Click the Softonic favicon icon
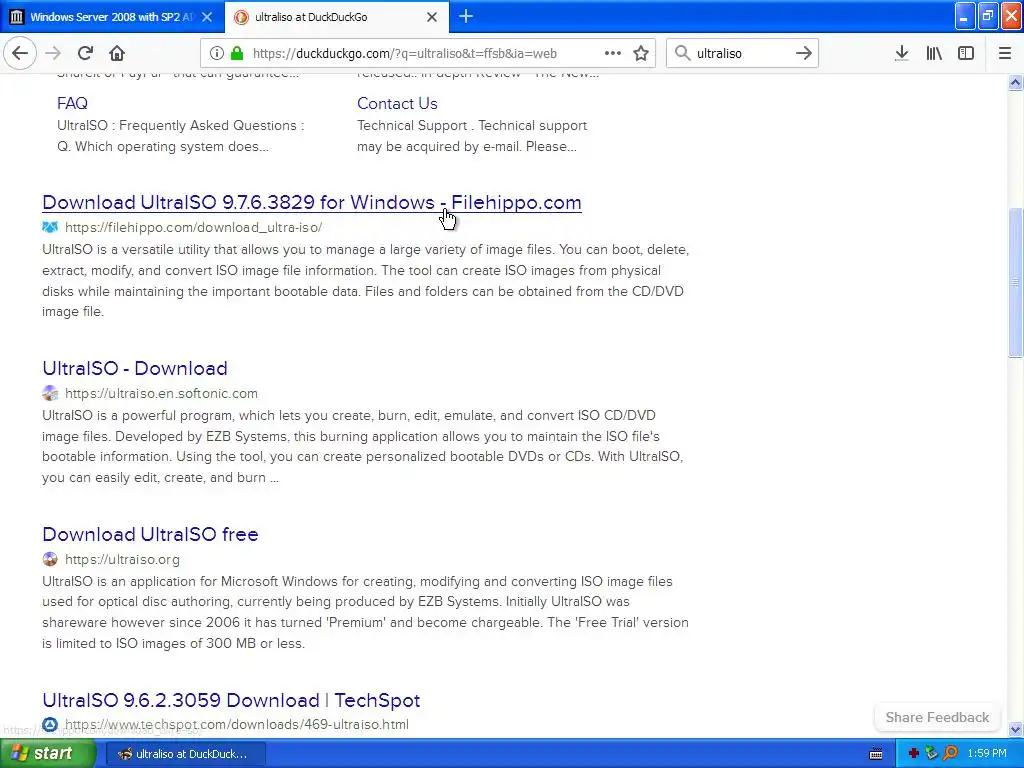Screen dimensions: 1024x768 tap(50, 393)
